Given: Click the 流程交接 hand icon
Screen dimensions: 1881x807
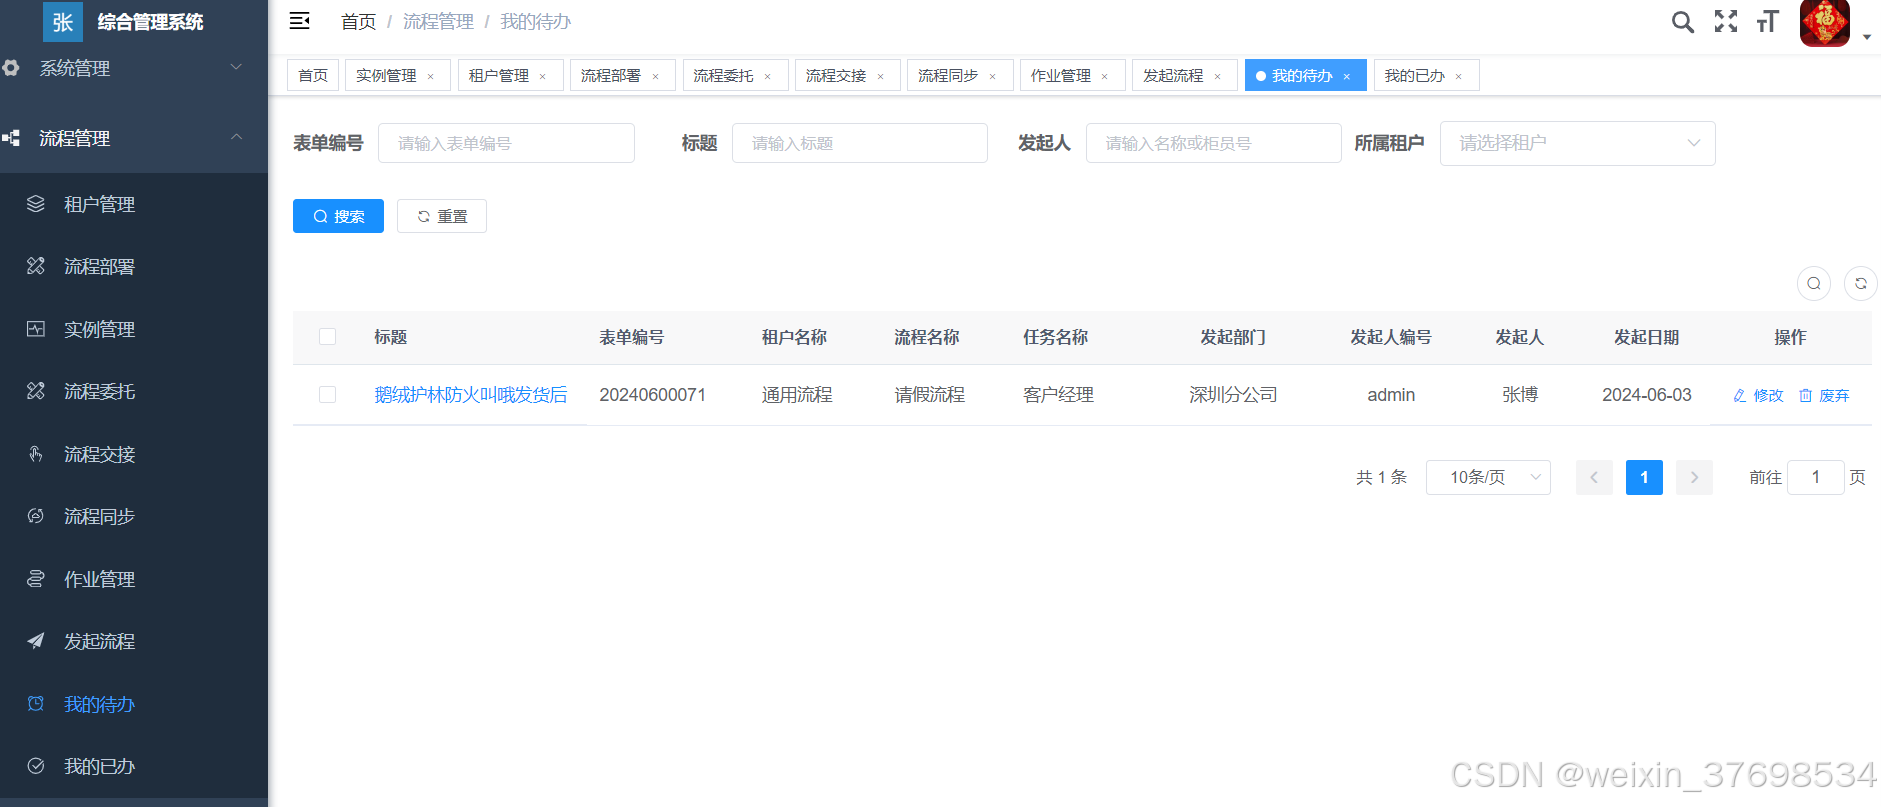Looking at the screenshot, I should click(x=36, y=454).
